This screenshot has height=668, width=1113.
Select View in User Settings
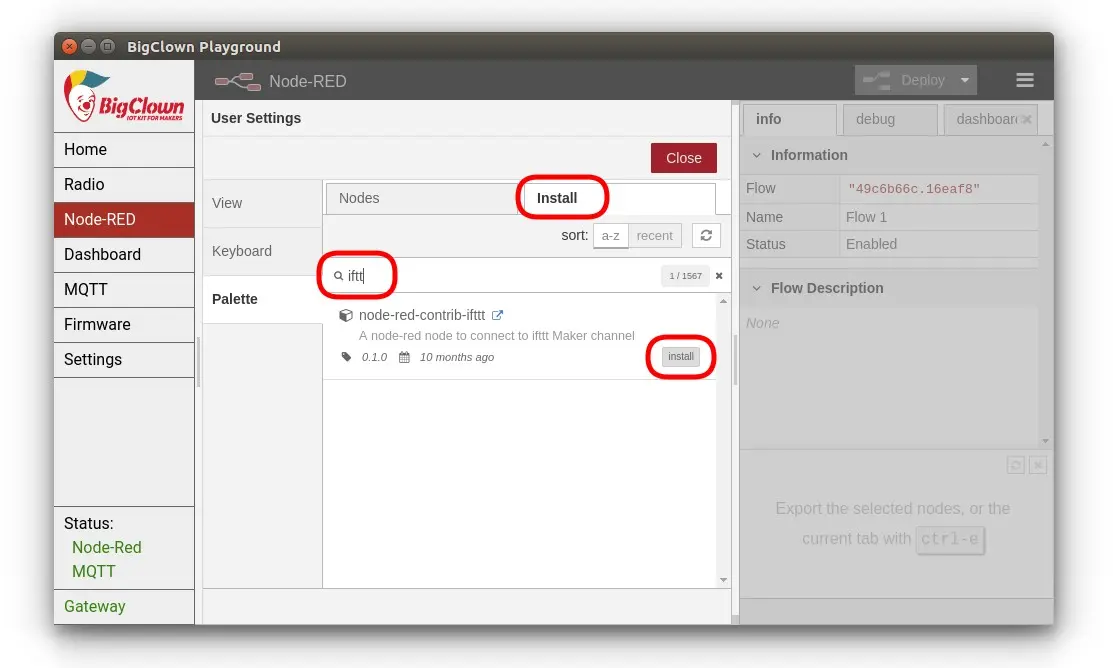click(x=263, y=203)
